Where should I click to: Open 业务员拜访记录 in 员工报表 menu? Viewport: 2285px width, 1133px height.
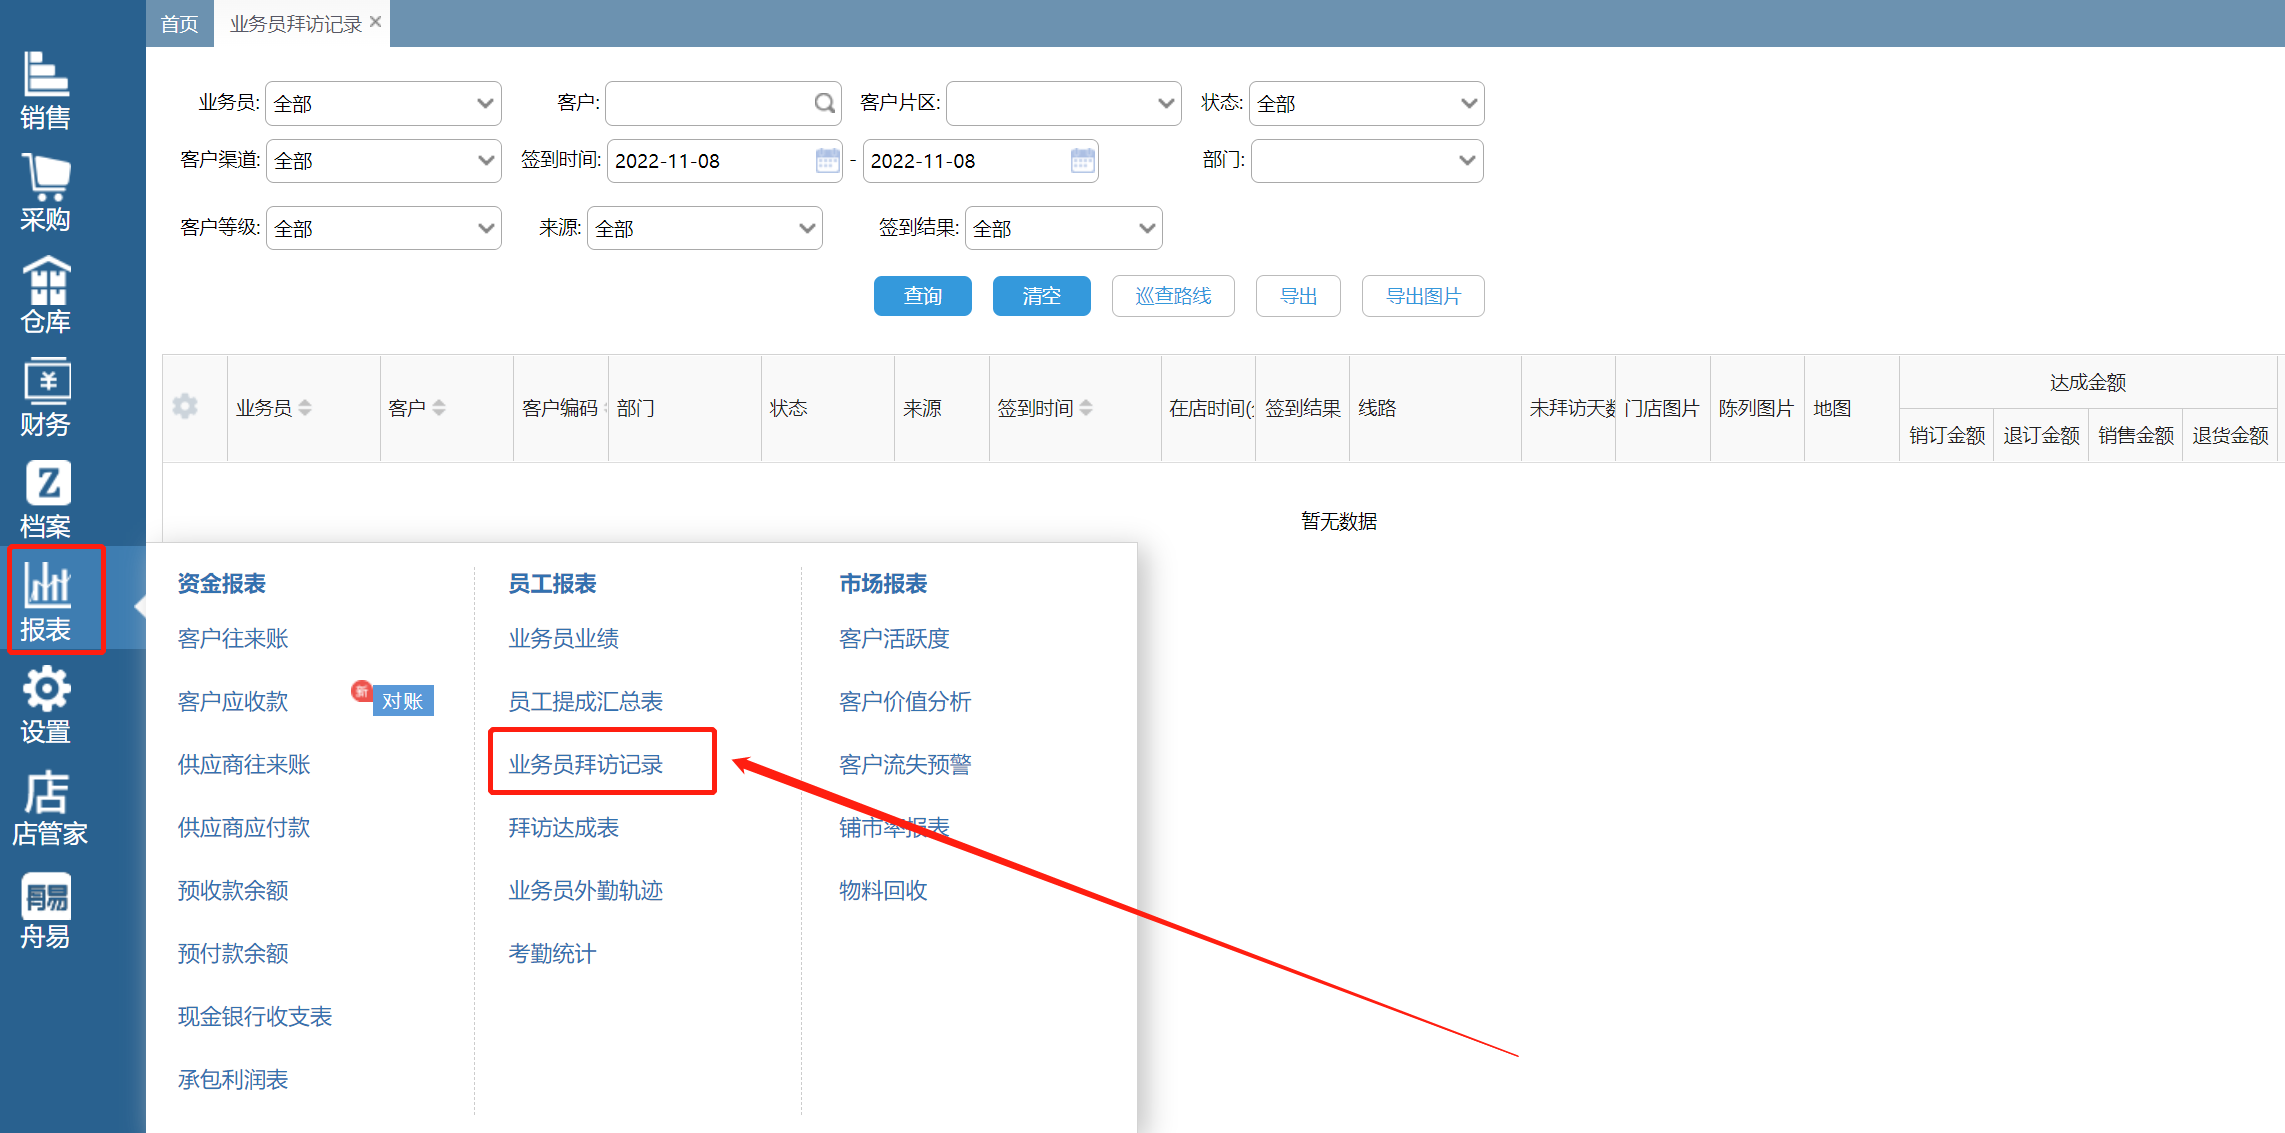[586, 764]
